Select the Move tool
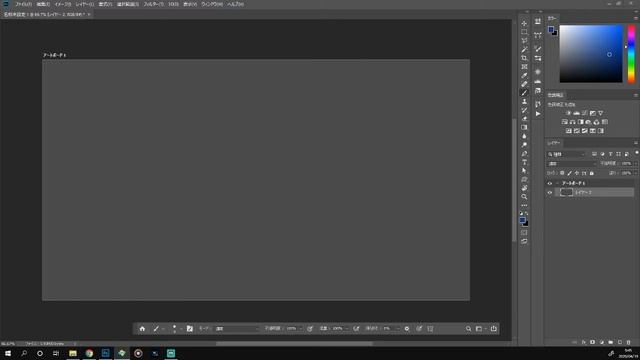 pos(524,23)
